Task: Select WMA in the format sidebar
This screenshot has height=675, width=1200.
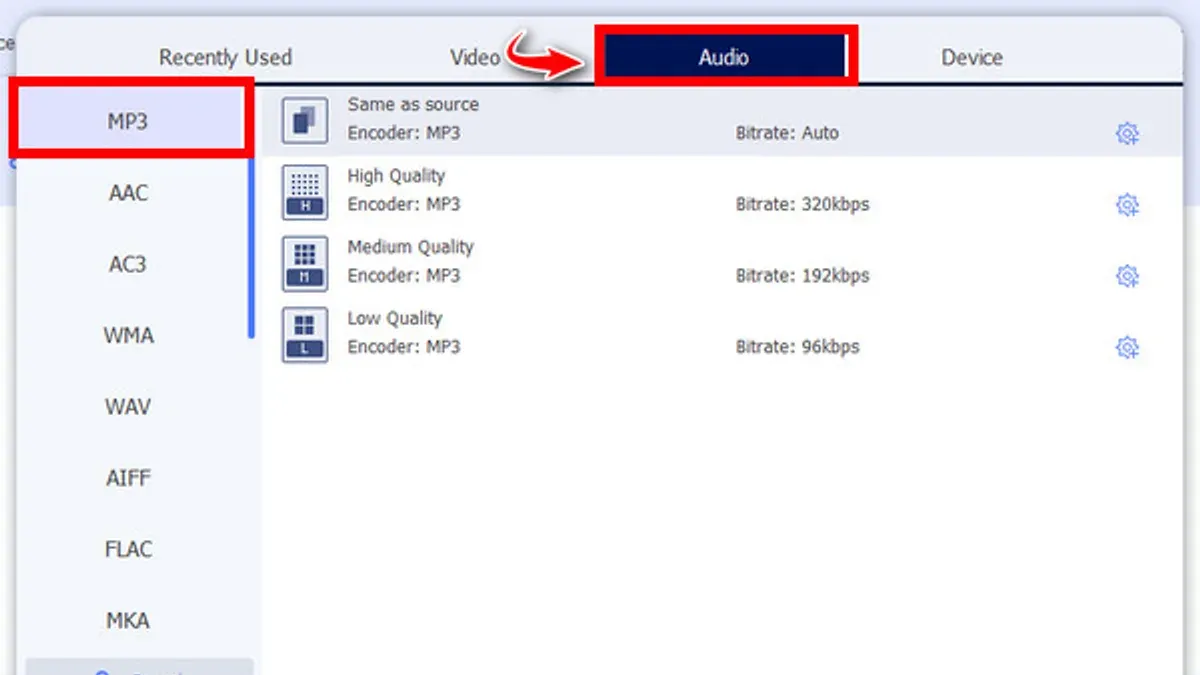Action: pos(129,335)
